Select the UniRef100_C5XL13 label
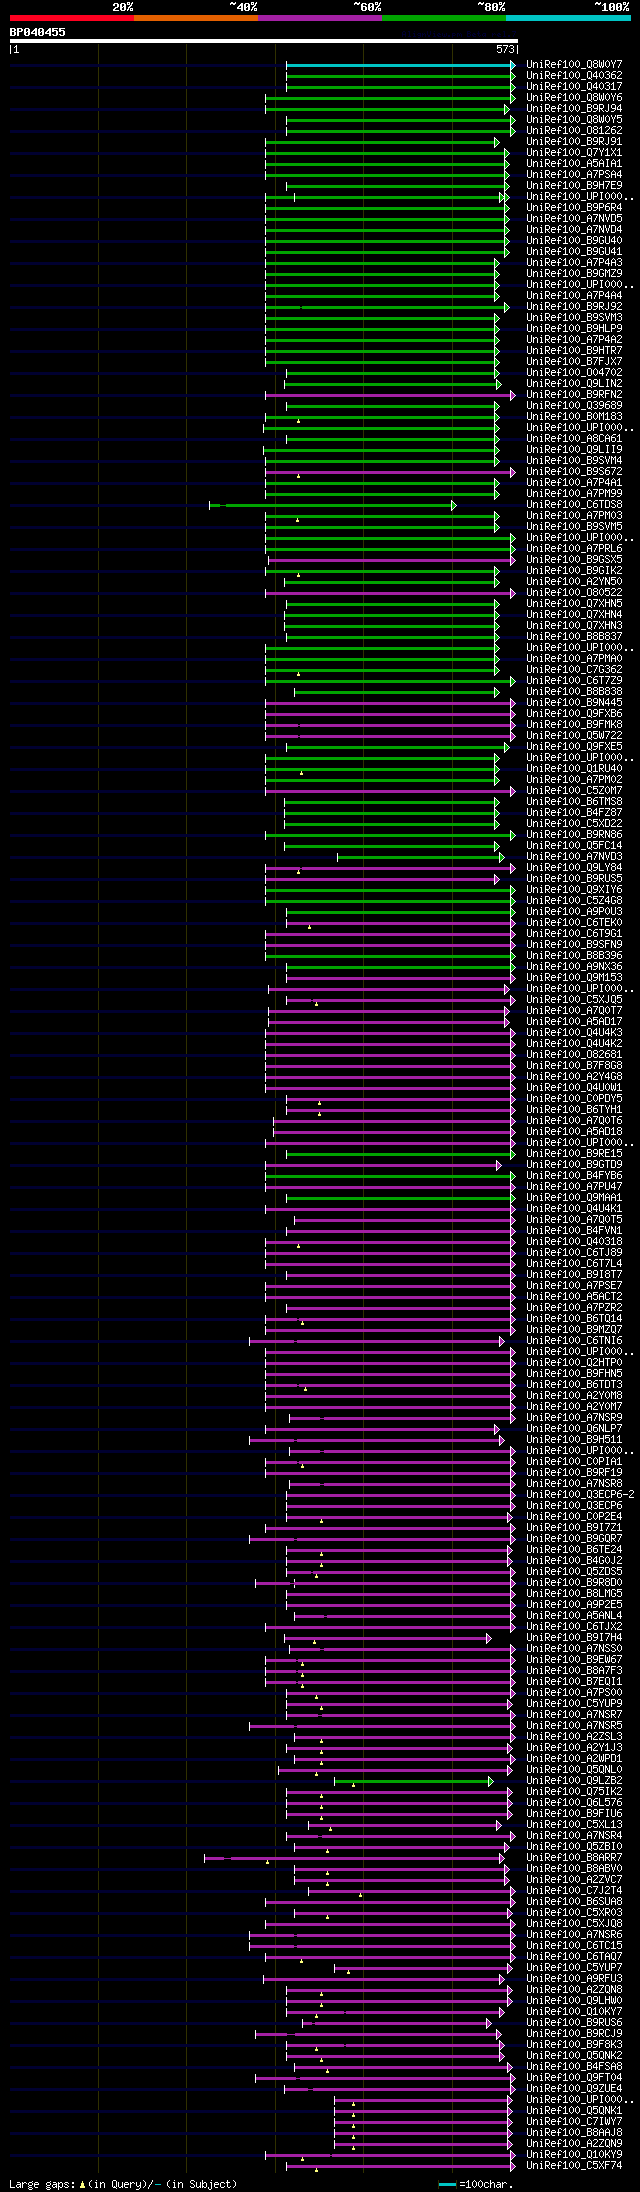Screen dimensions: 640x2192 [574, 1825]
